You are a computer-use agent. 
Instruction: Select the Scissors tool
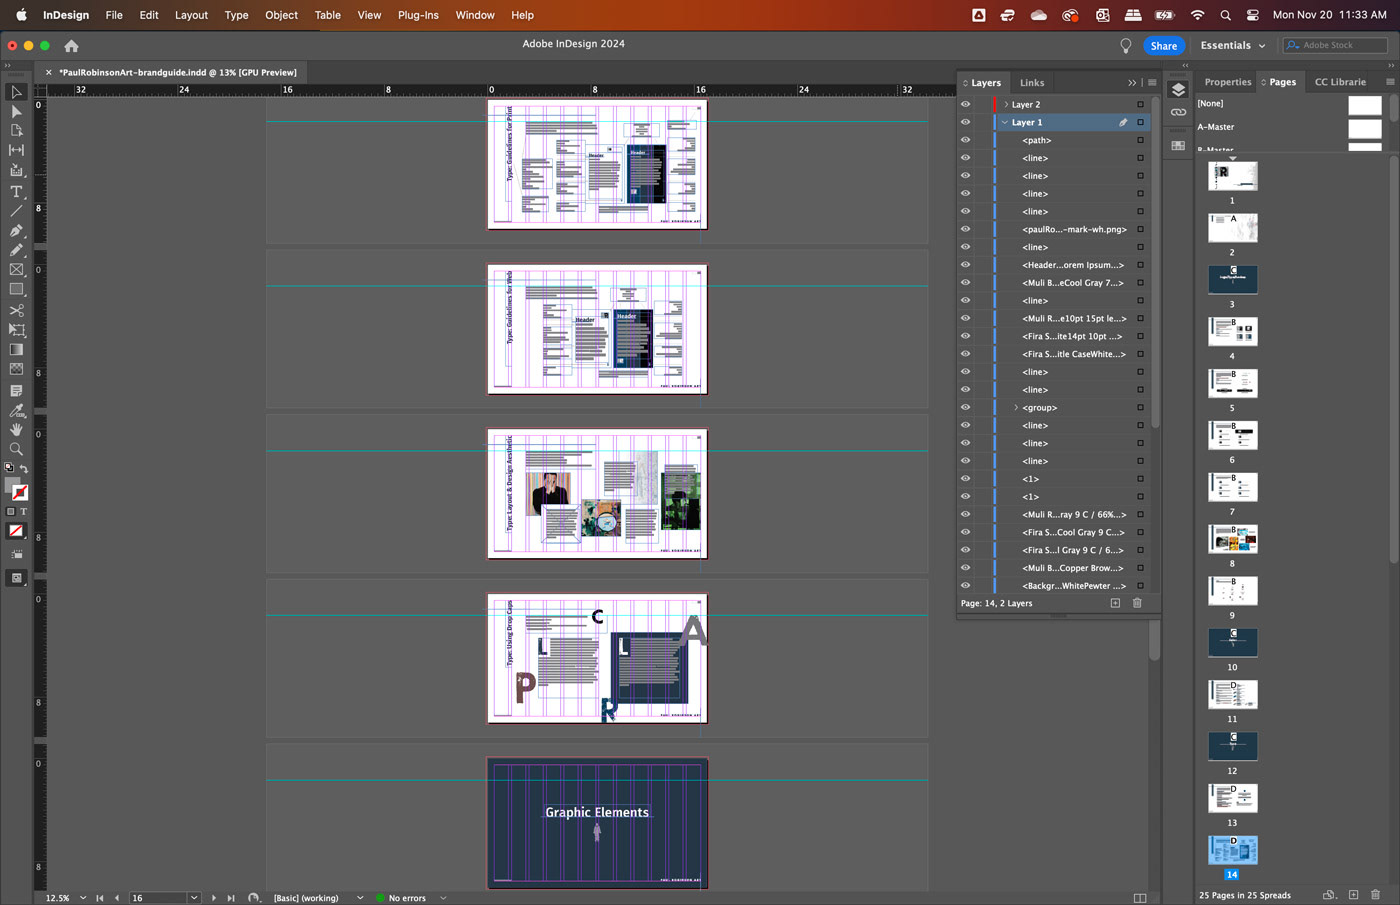point(16,310)
